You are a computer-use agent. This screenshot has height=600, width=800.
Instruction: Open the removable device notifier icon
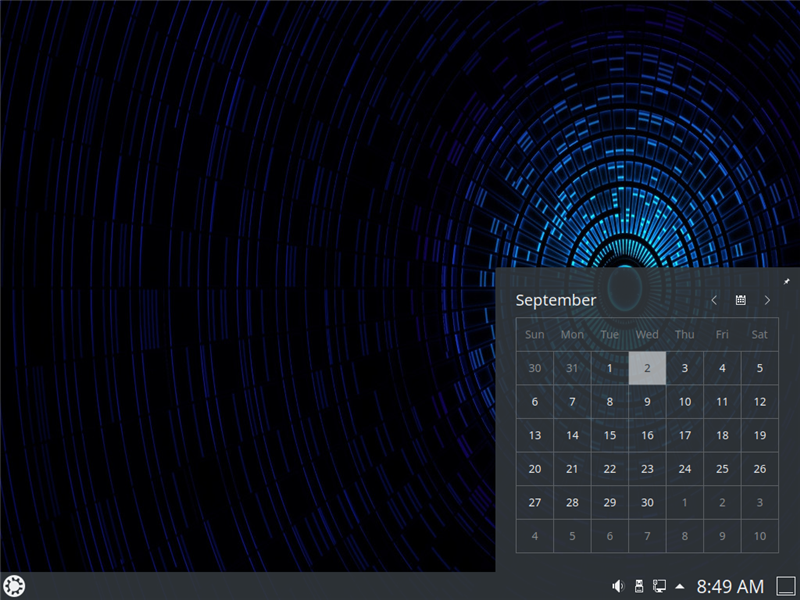638,586
